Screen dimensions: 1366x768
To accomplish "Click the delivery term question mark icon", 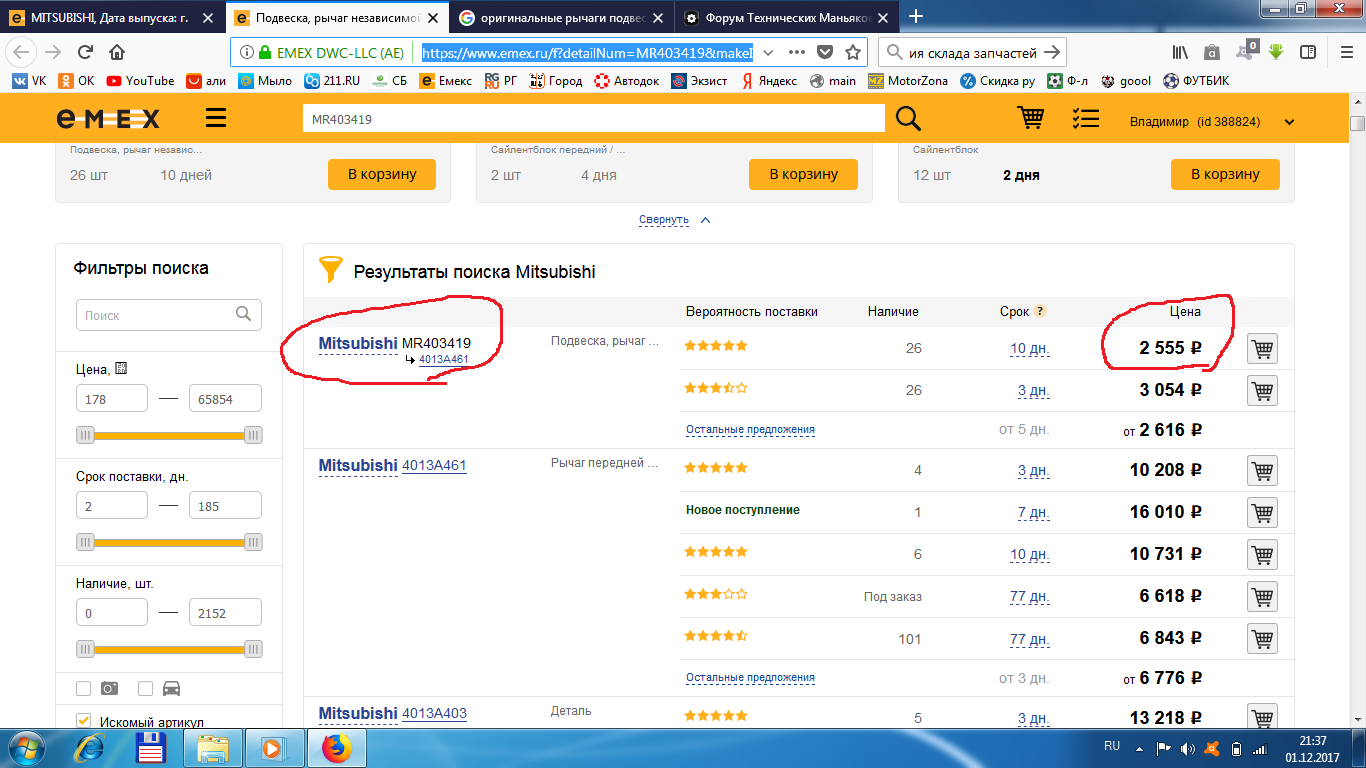I will pyautogui.click(x=1040, y=311).
